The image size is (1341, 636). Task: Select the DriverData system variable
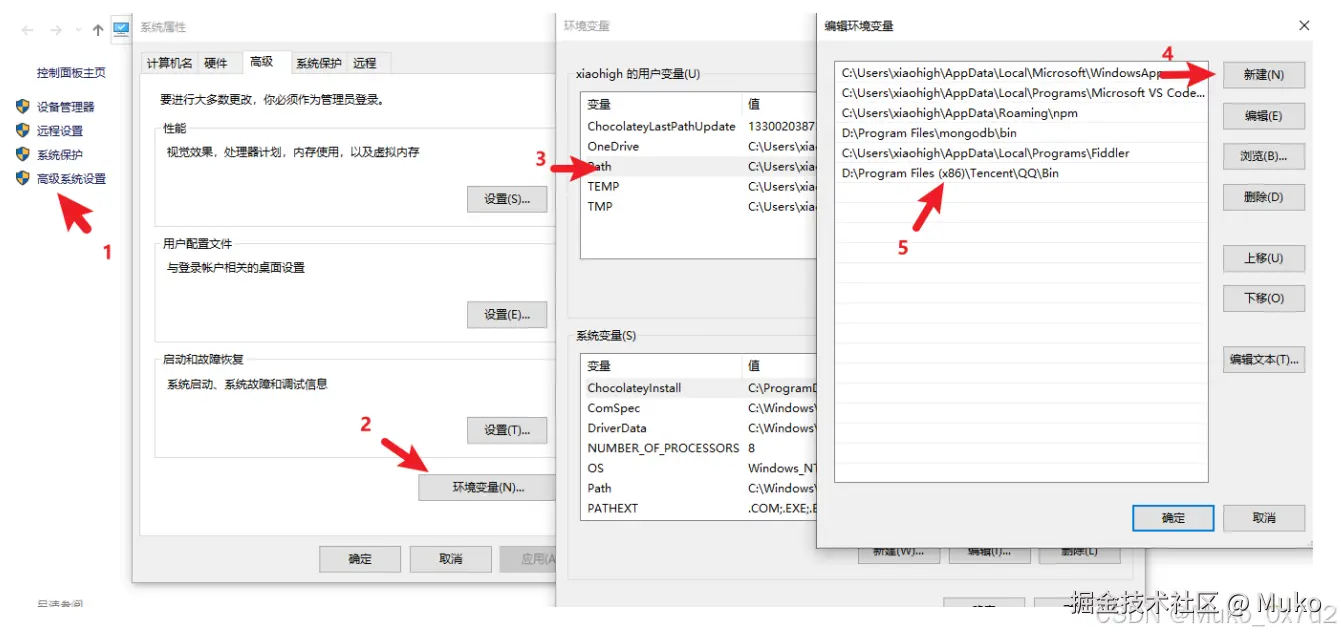point(700,428)
